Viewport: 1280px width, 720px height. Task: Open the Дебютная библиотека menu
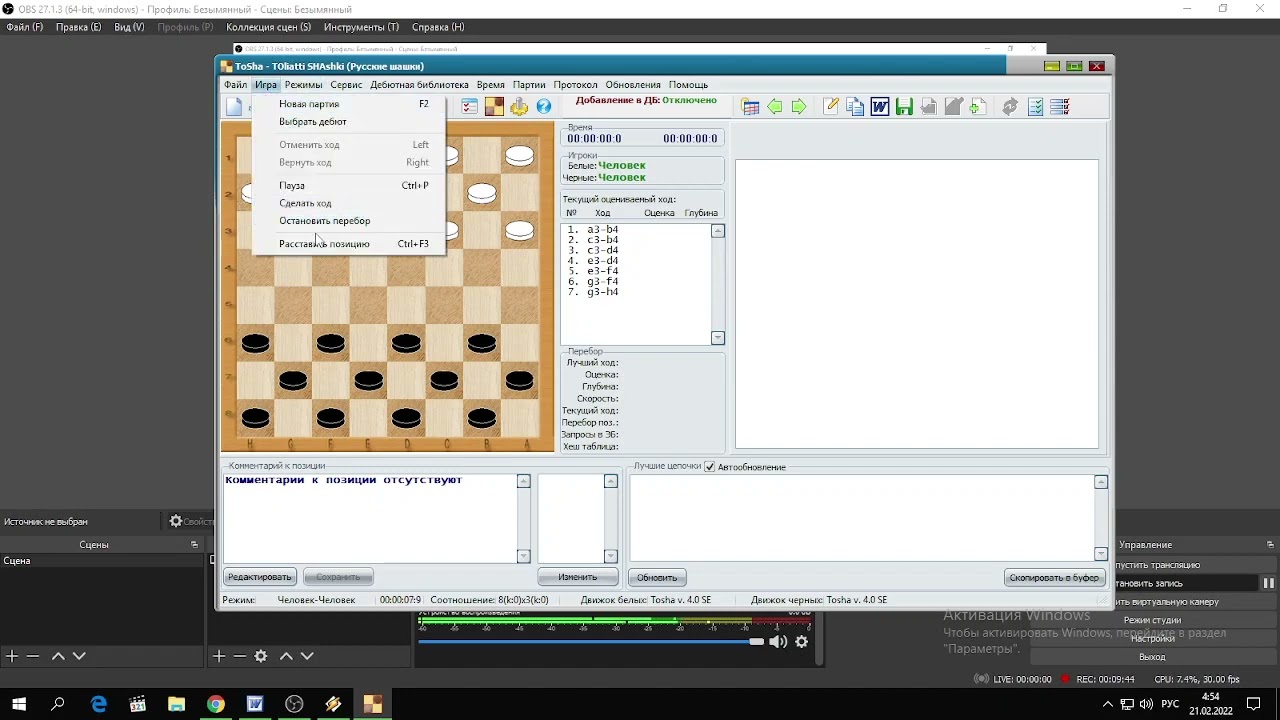click(419, 85)
